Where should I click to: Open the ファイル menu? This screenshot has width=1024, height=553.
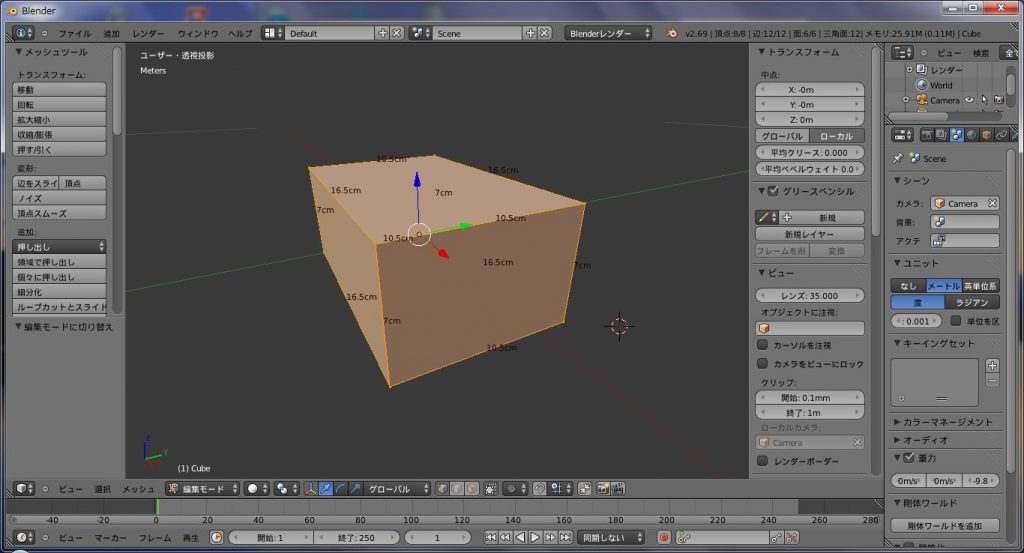tap(74, 33)
